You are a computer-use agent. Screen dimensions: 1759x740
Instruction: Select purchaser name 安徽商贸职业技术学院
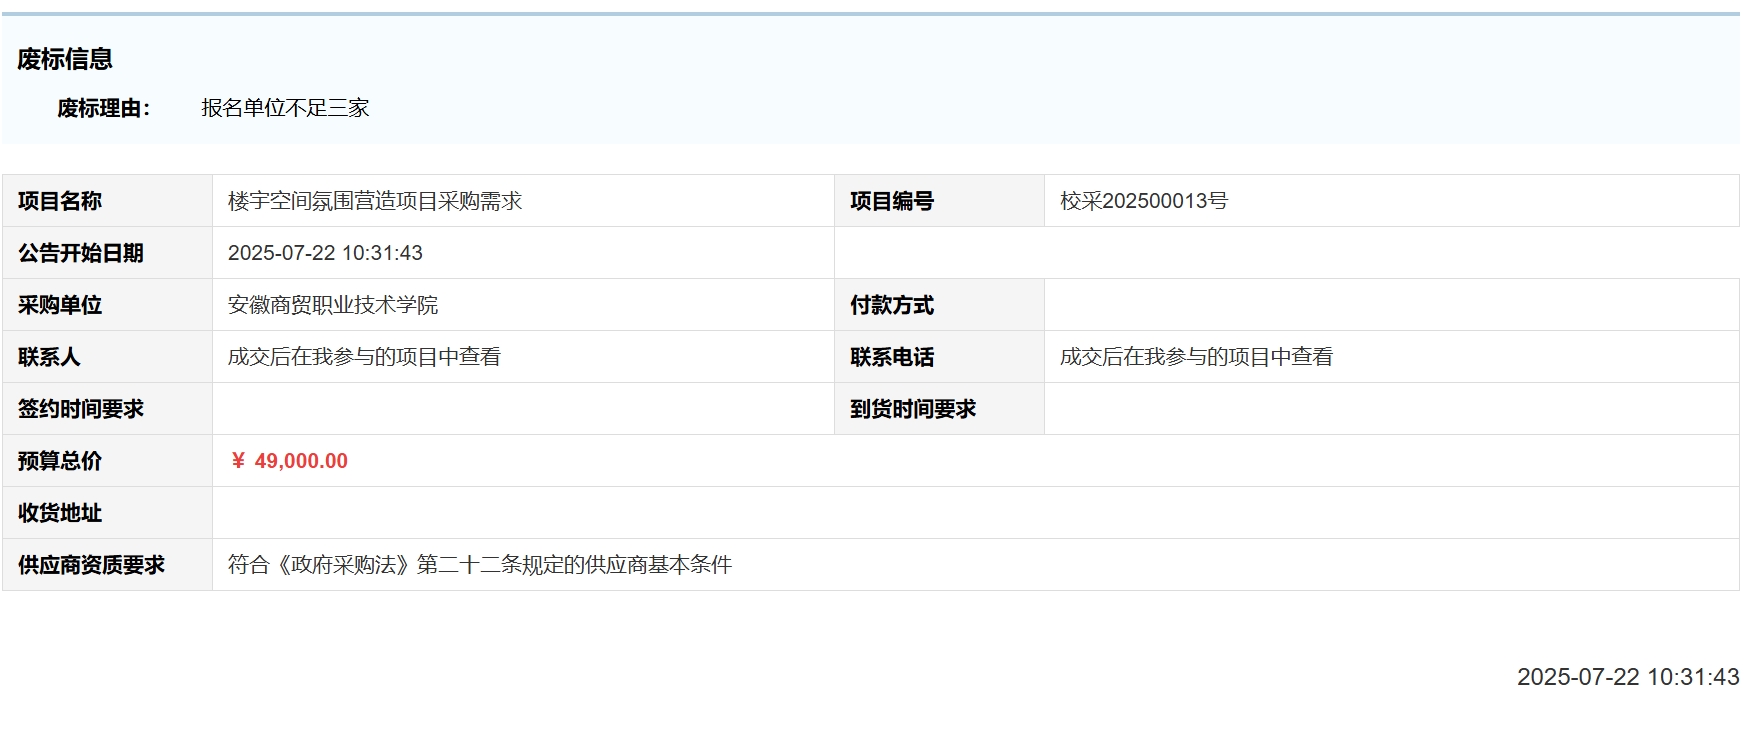pos(333,305)
